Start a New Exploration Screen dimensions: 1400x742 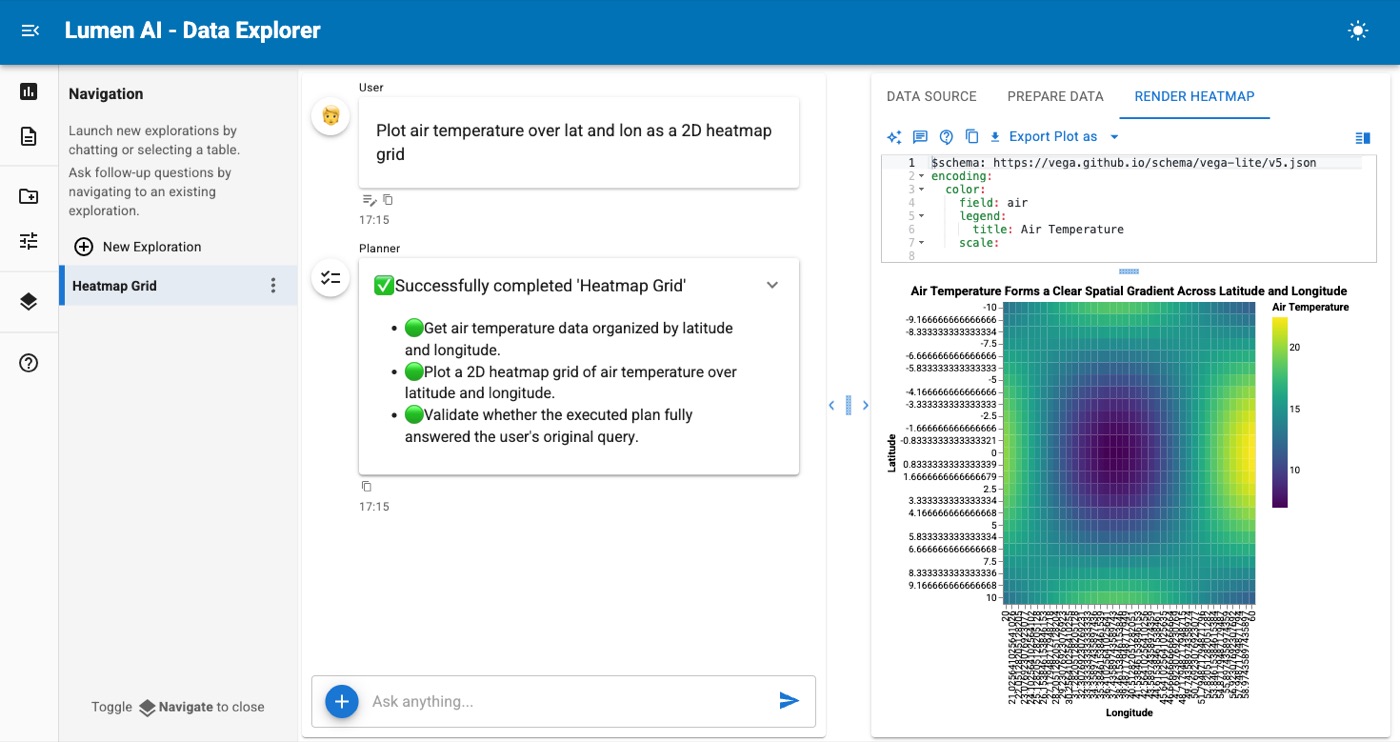pos(138,247)
